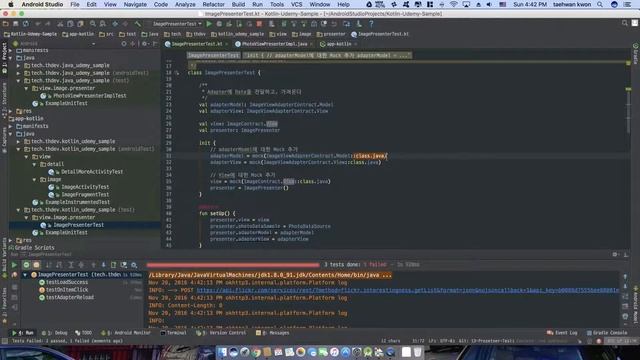Switch to PhotoViewPresenterImpl.java tab
Image resolution: width=640 pixels, height=360 pixels.
coord(274,44)
